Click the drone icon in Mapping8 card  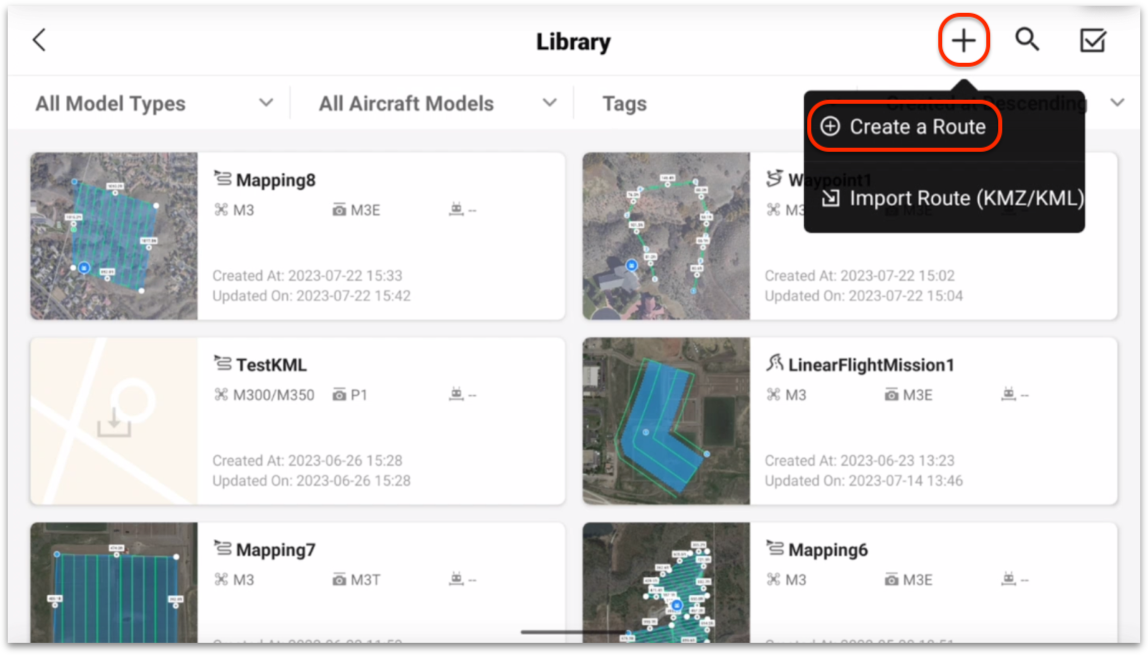coord(221,210)
